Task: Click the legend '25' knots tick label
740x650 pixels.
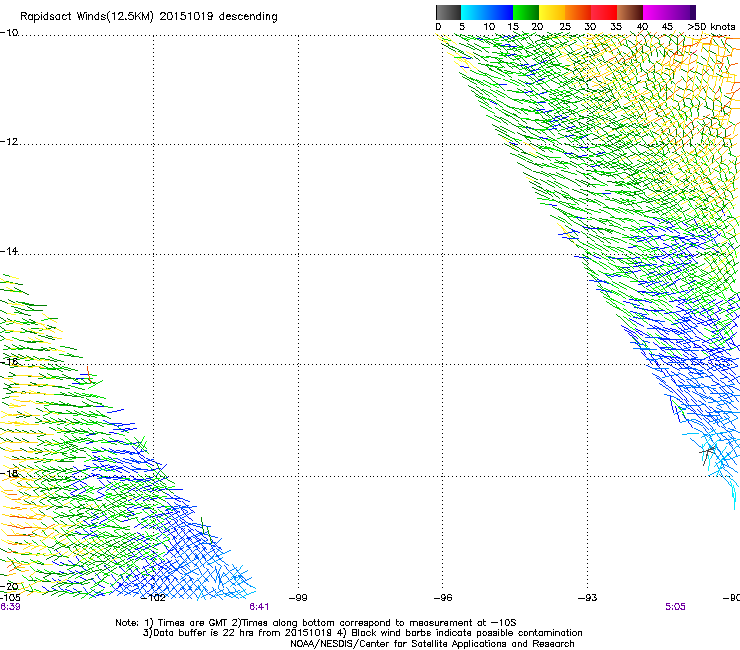Action: pyautogui.click(x=565, y=27)
